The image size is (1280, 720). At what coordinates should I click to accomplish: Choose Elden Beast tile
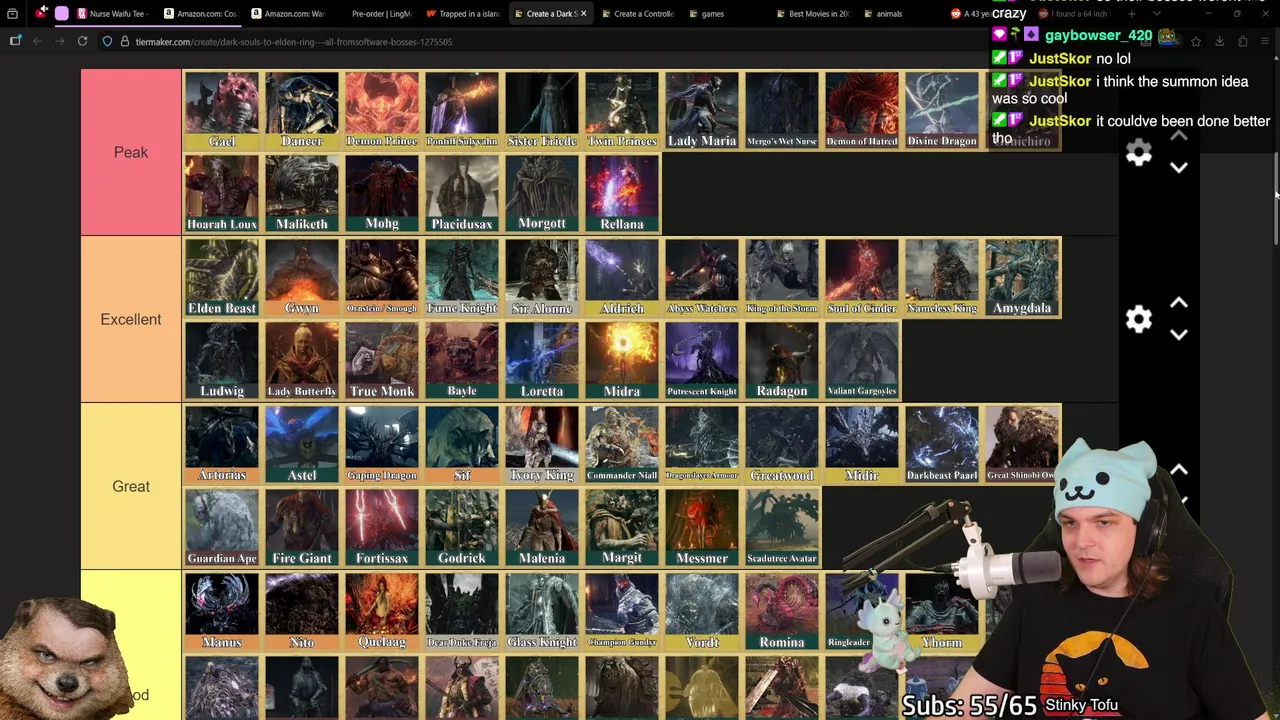coord(222,277)
